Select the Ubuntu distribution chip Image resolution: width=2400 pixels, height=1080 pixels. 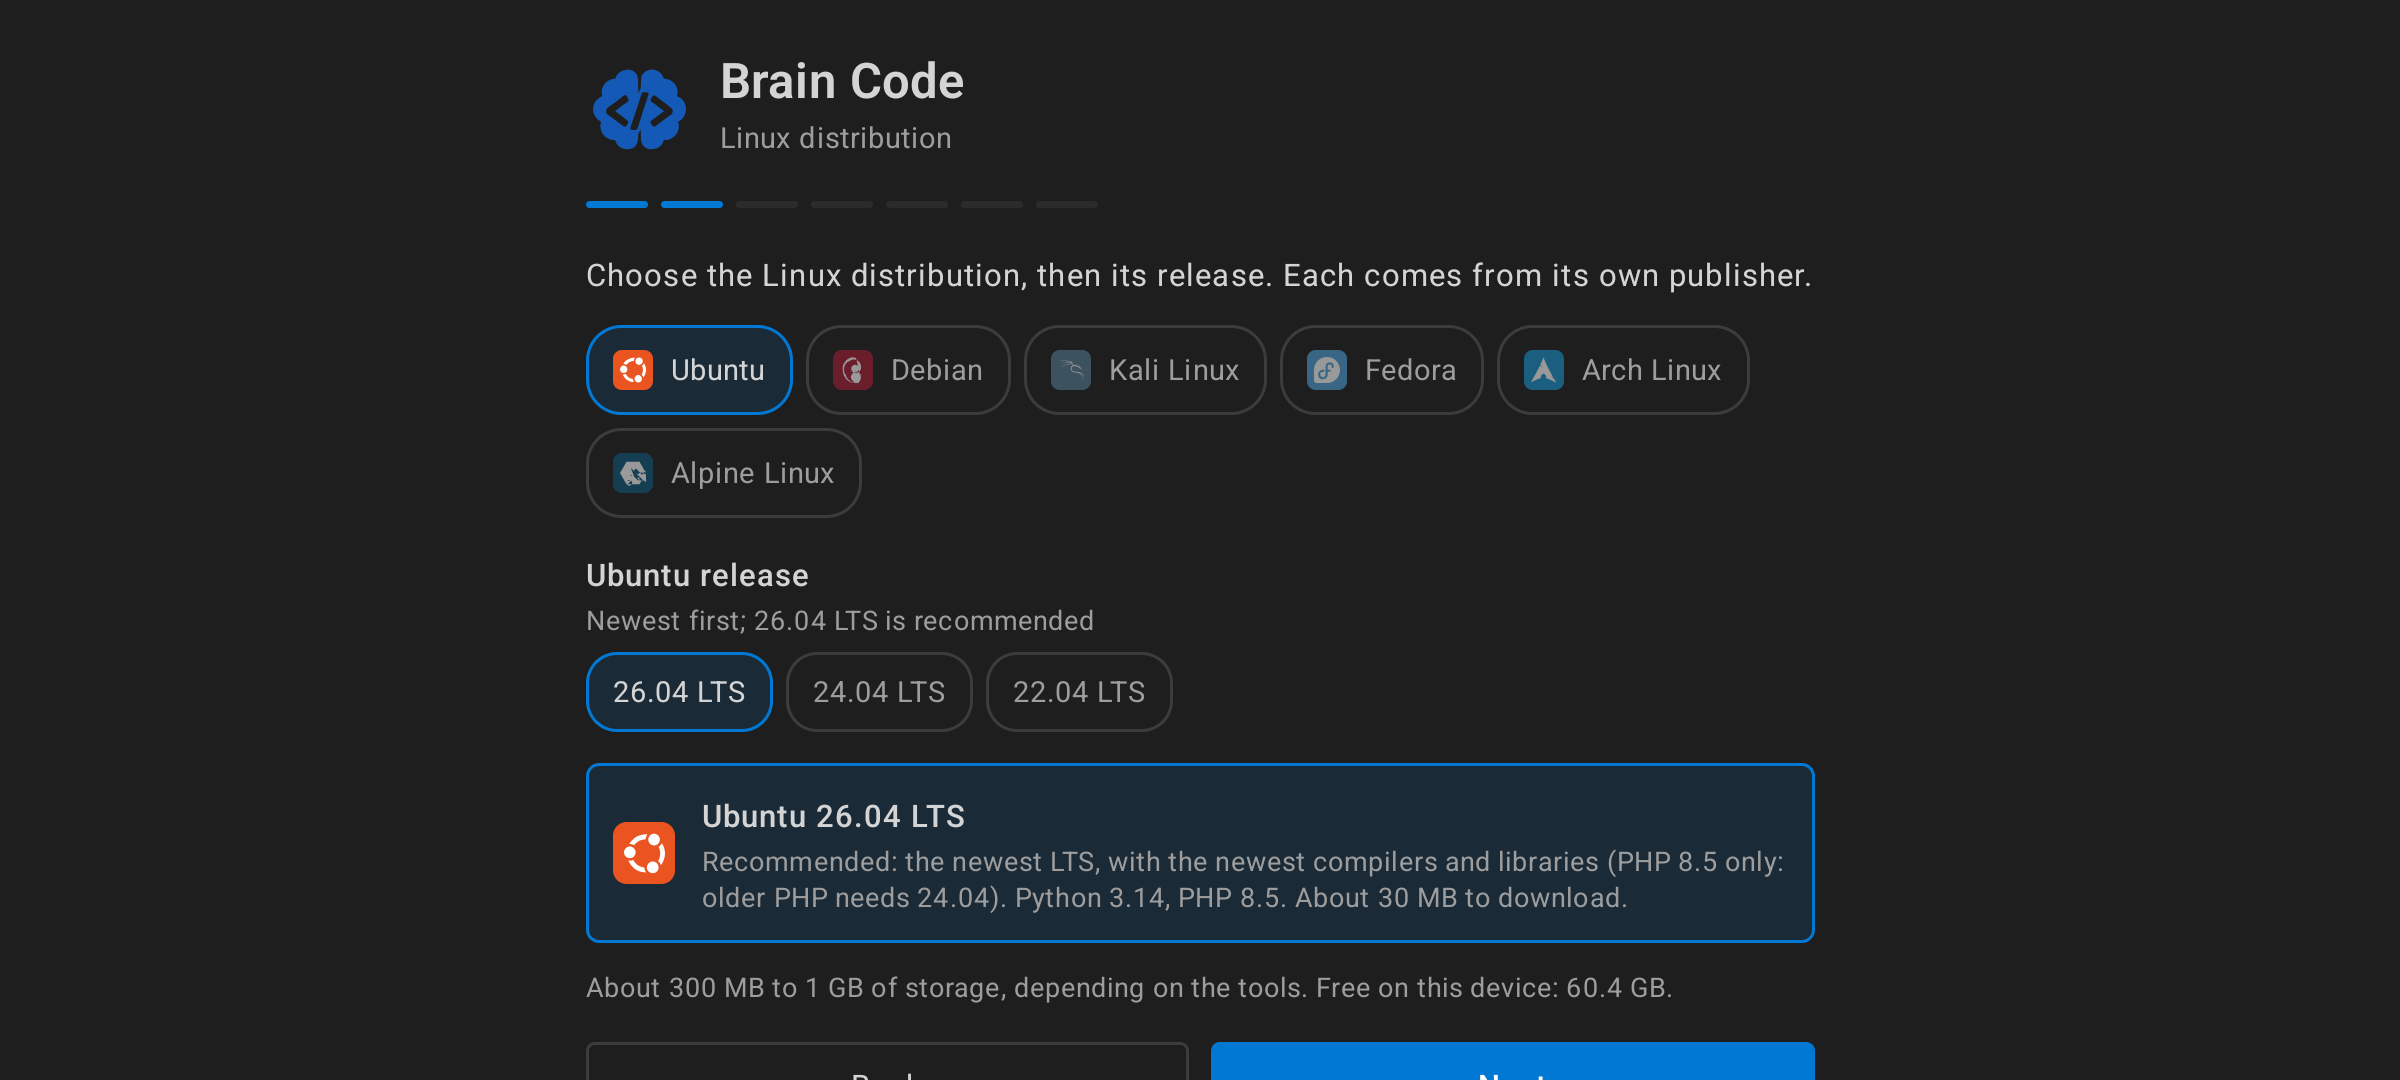[689, 370]
